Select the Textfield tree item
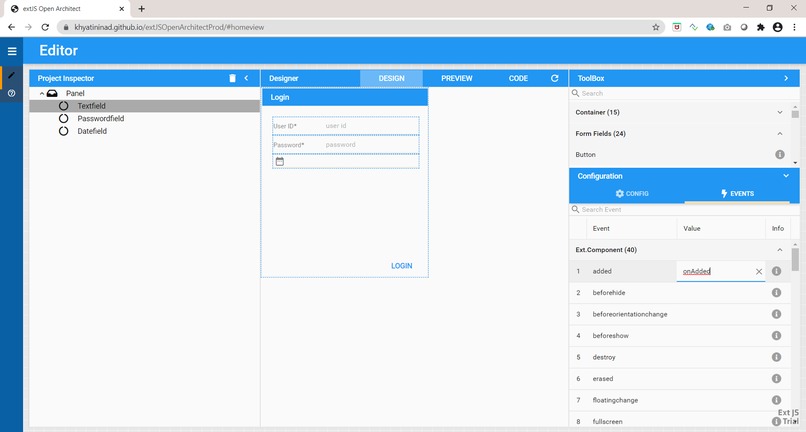The image size is (806, 432). pyautogui.click(x=144, y=106)
